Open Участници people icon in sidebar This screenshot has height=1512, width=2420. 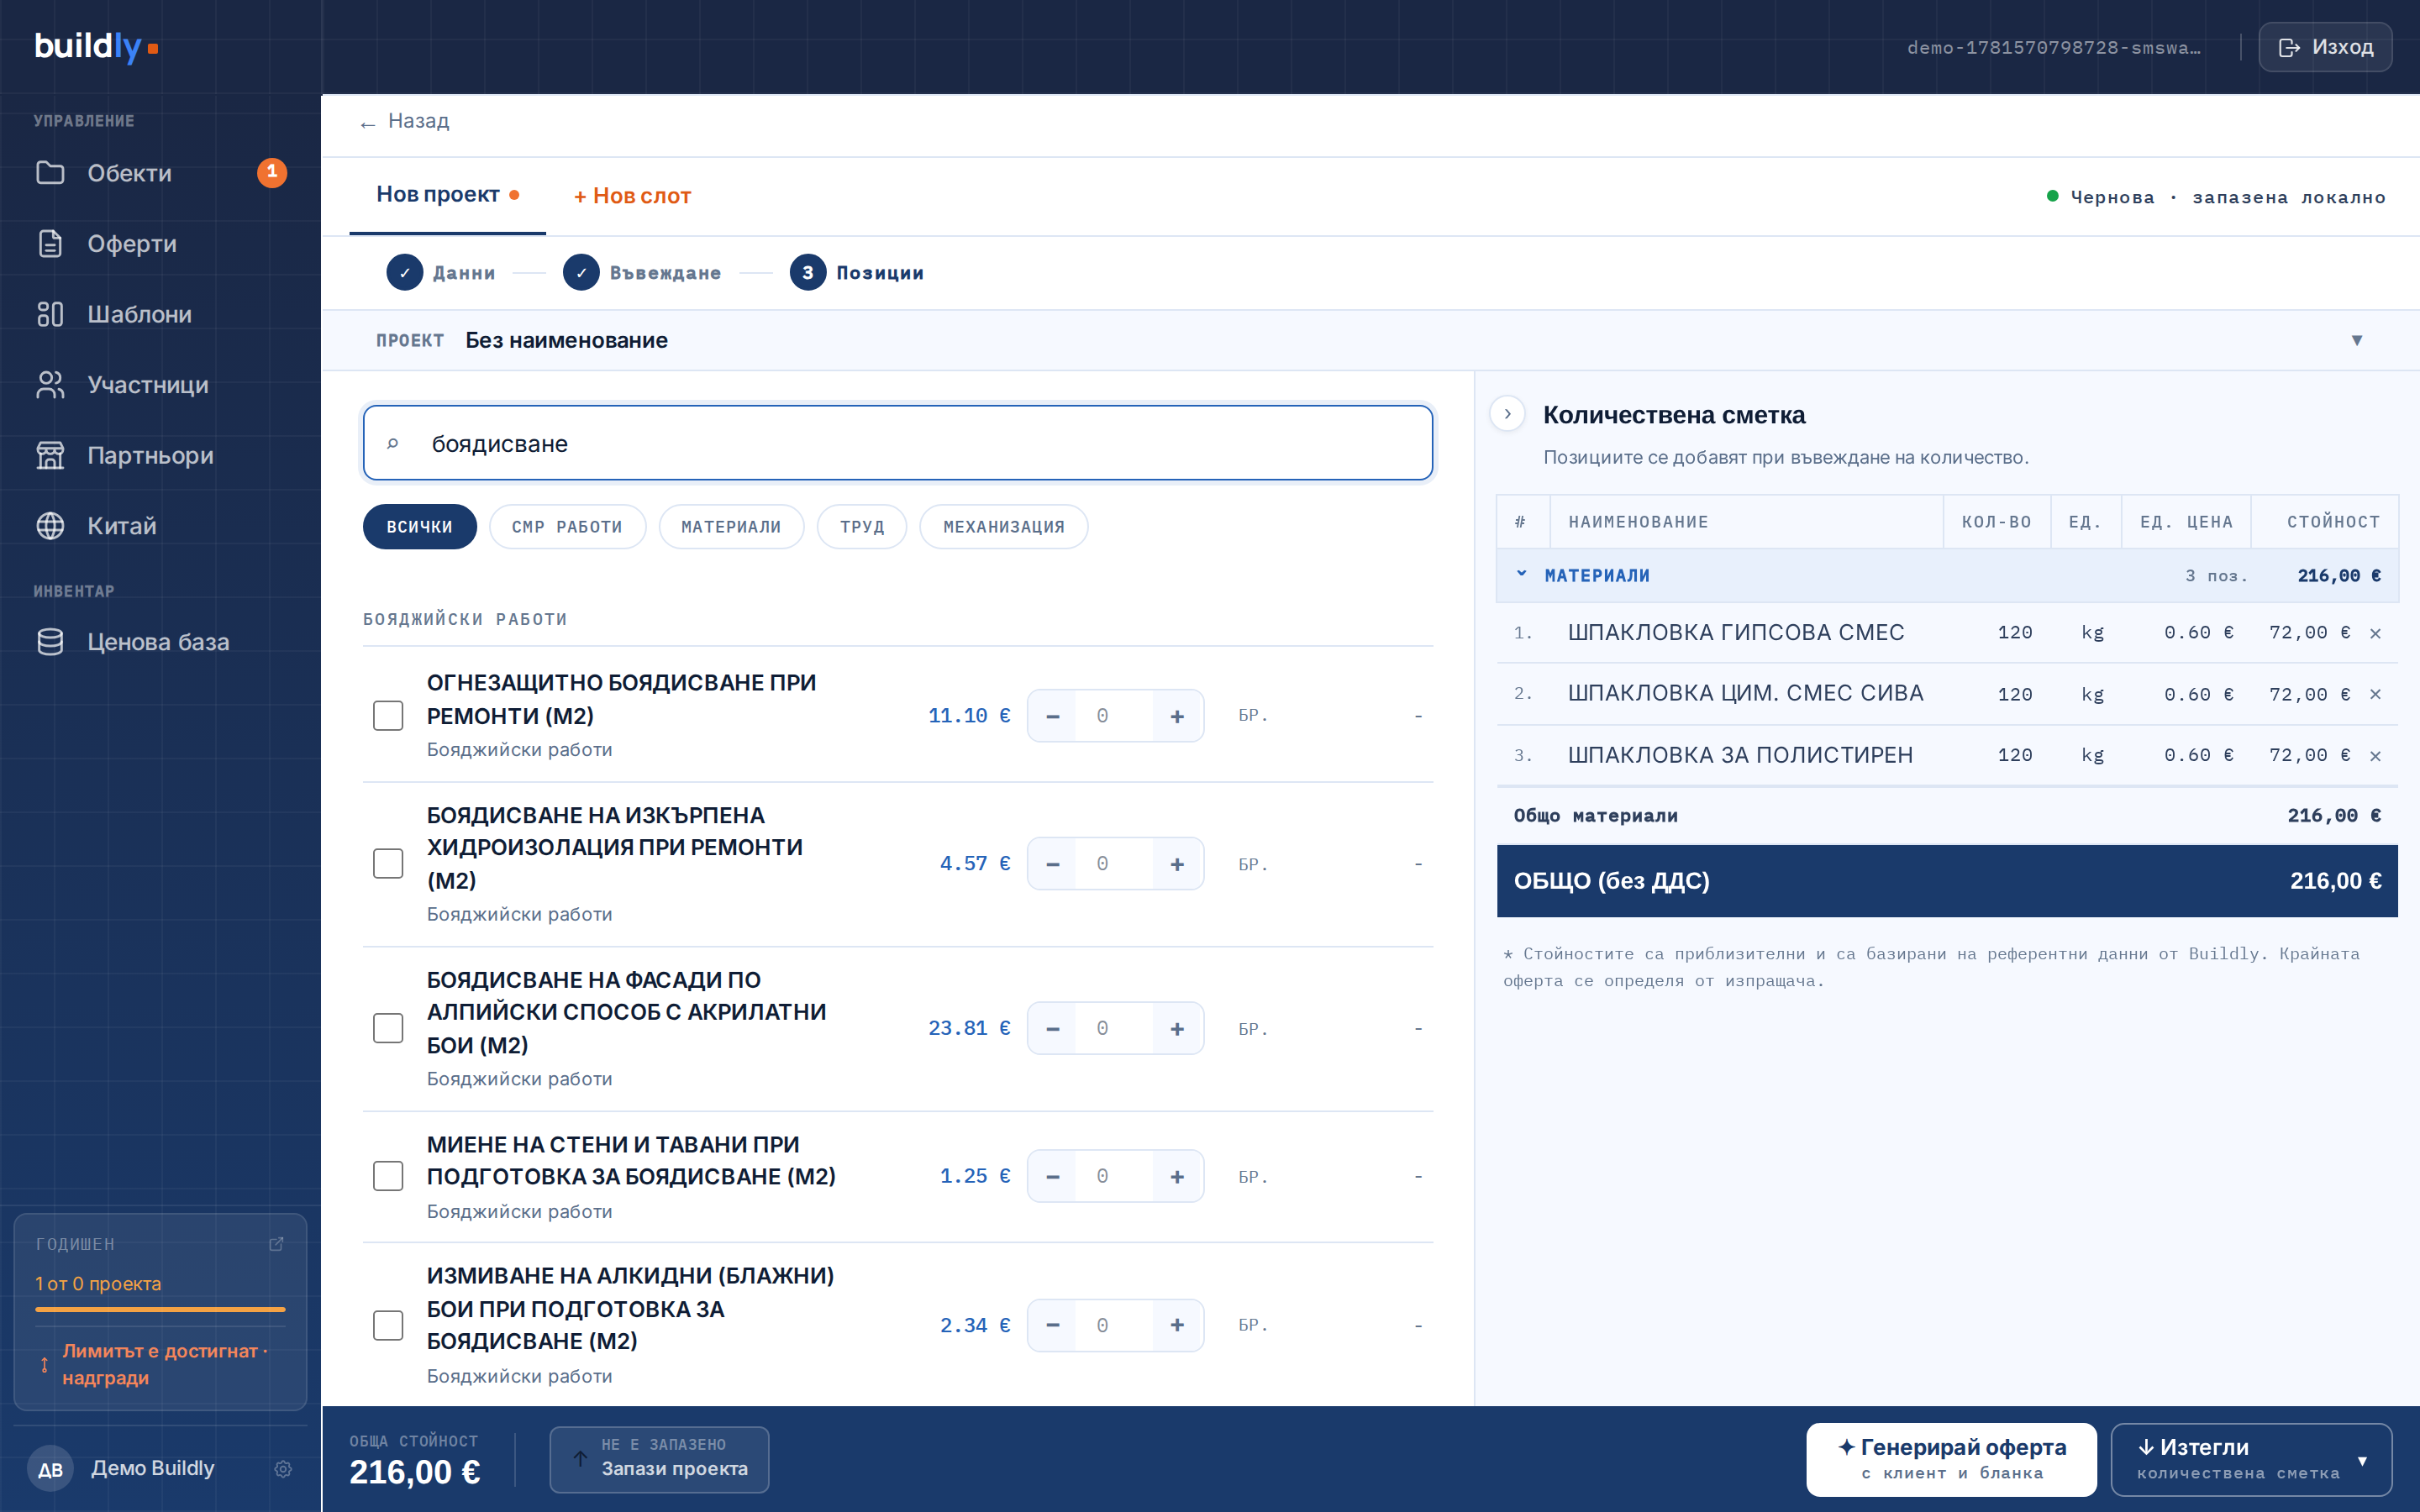(50, 384)
